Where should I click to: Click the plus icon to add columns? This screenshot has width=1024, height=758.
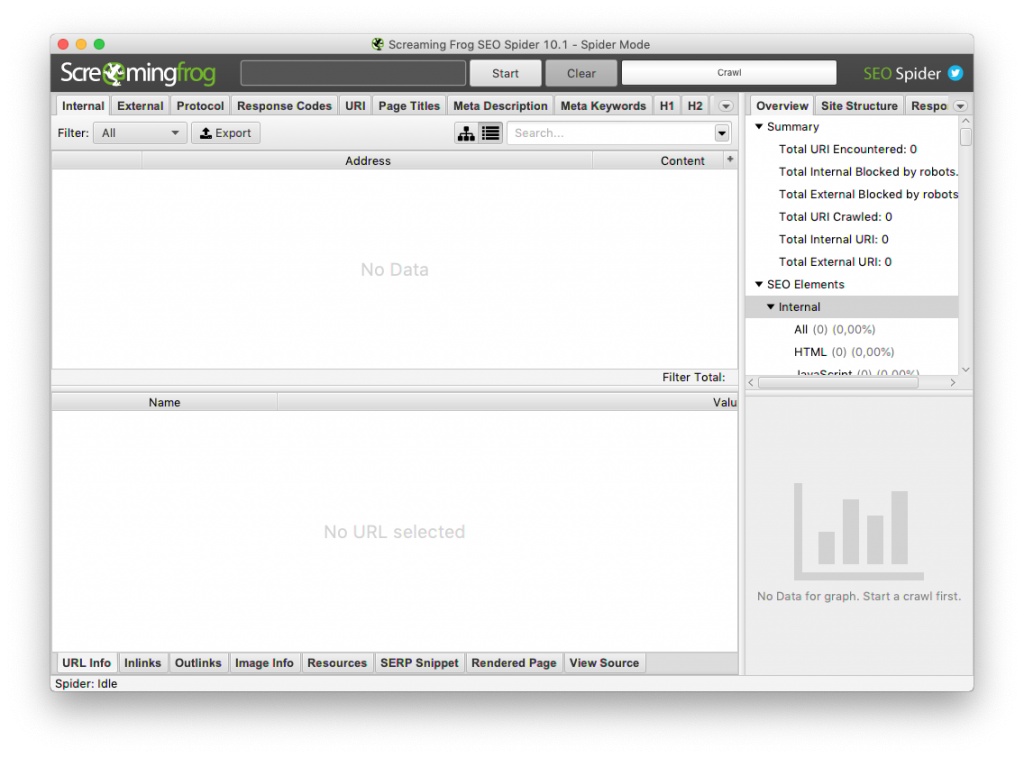730,160
